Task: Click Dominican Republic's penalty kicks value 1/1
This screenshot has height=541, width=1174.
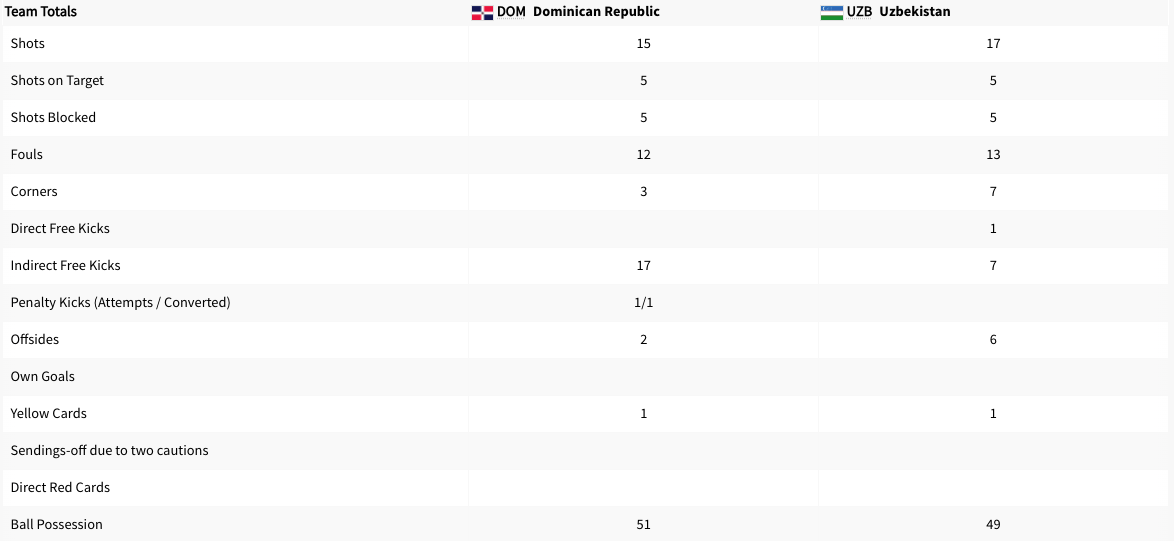Action: click(x=643, y=303)
